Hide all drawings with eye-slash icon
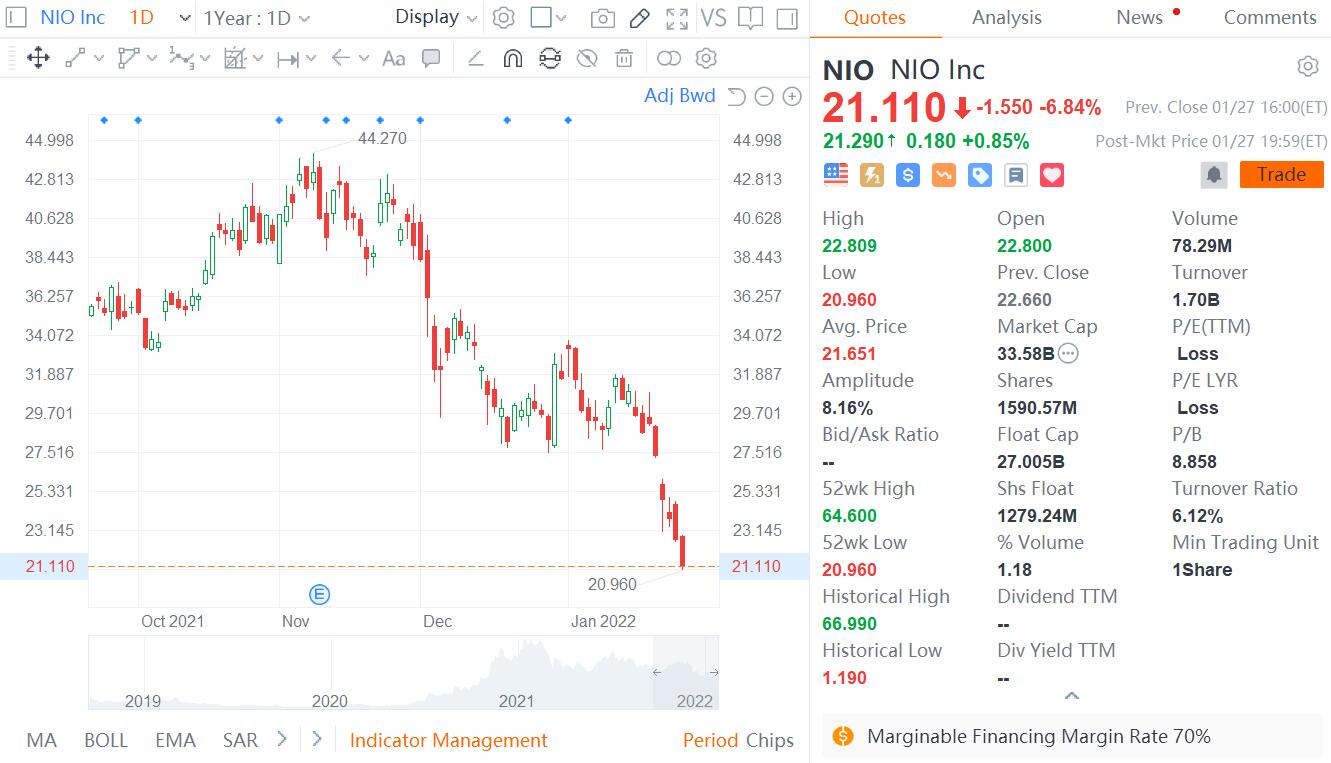 click(587, 58)
